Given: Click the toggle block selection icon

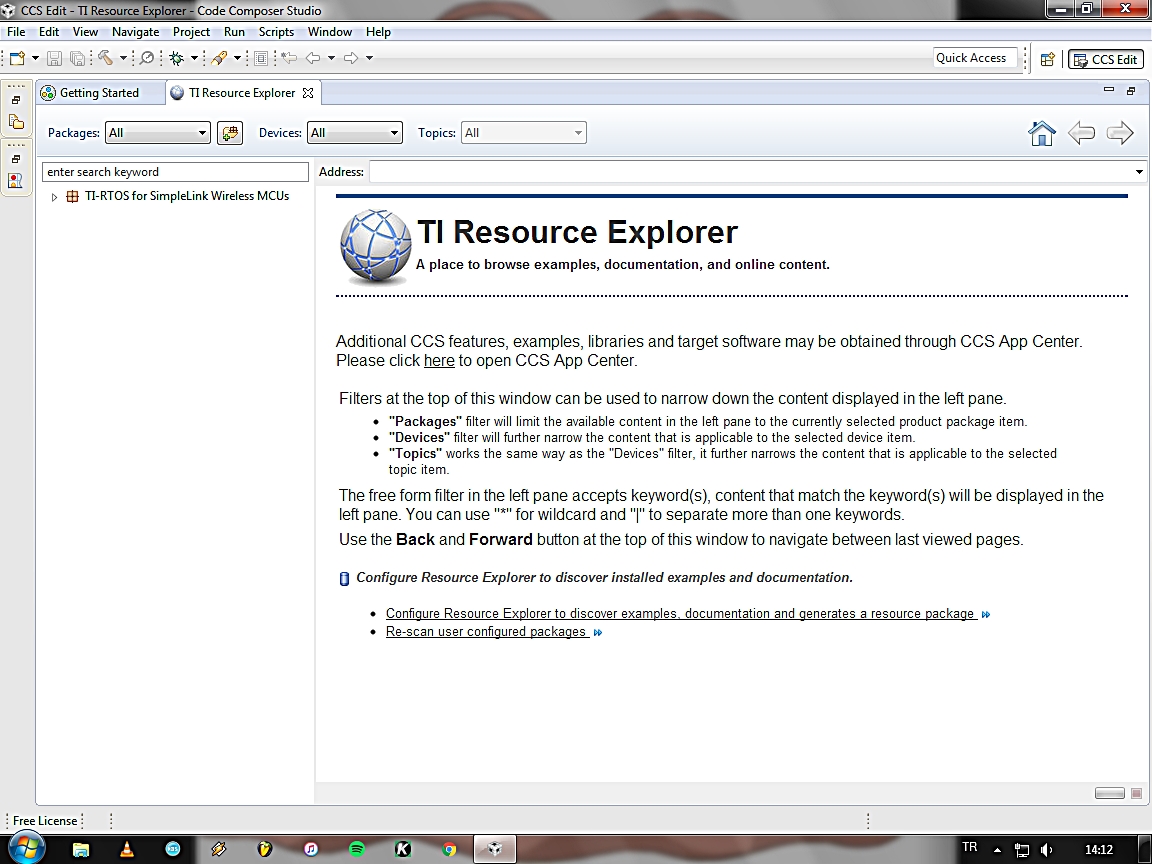Looking at the screenshot, I should pyautogui.click(x=261, y=58).
